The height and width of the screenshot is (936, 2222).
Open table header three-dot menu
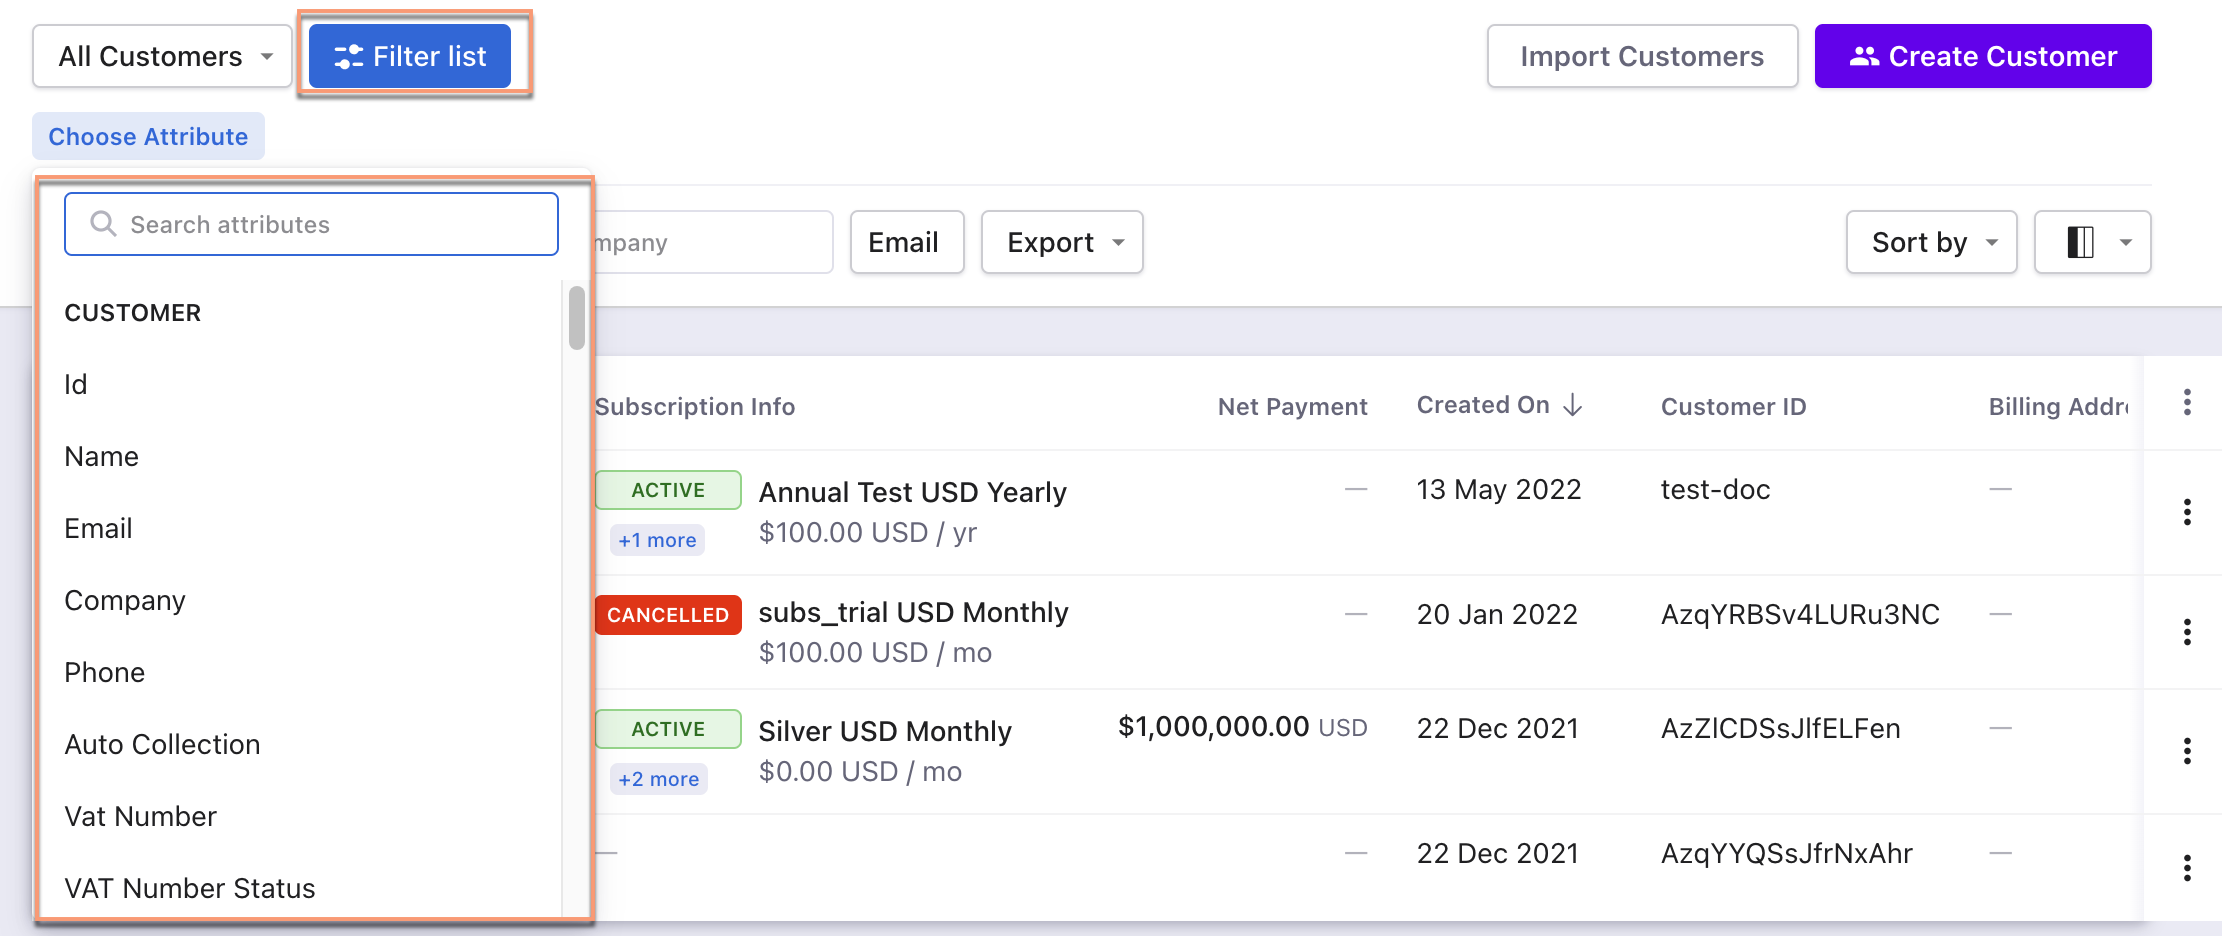point(2187,403)
